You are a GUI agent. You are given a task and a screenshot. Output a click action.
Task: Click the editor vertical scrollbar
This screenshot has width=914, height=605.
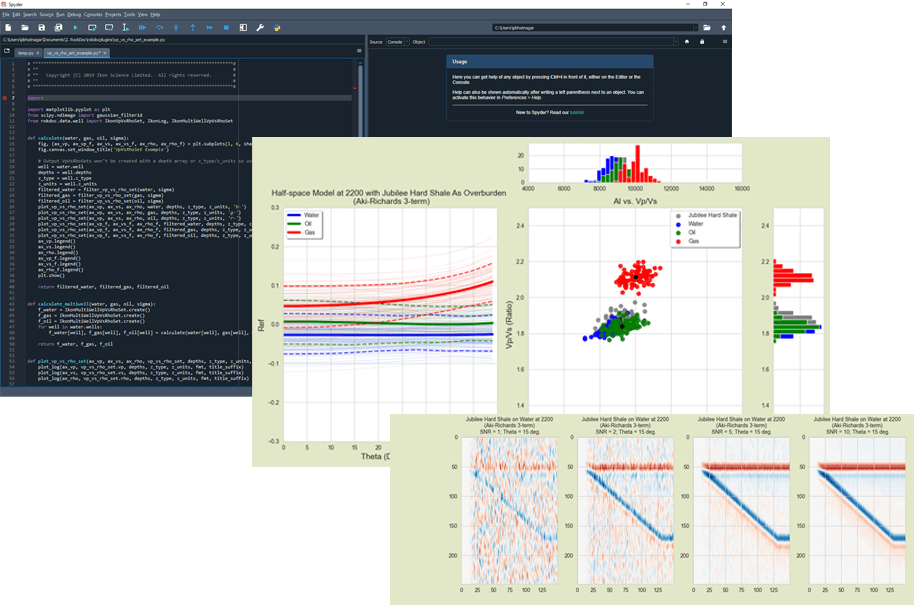pos(361,90)
